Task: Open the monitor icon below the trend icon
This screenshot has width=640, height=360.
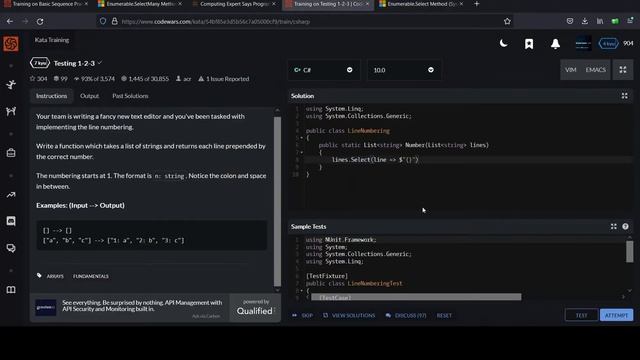Action: coord(11,221)
